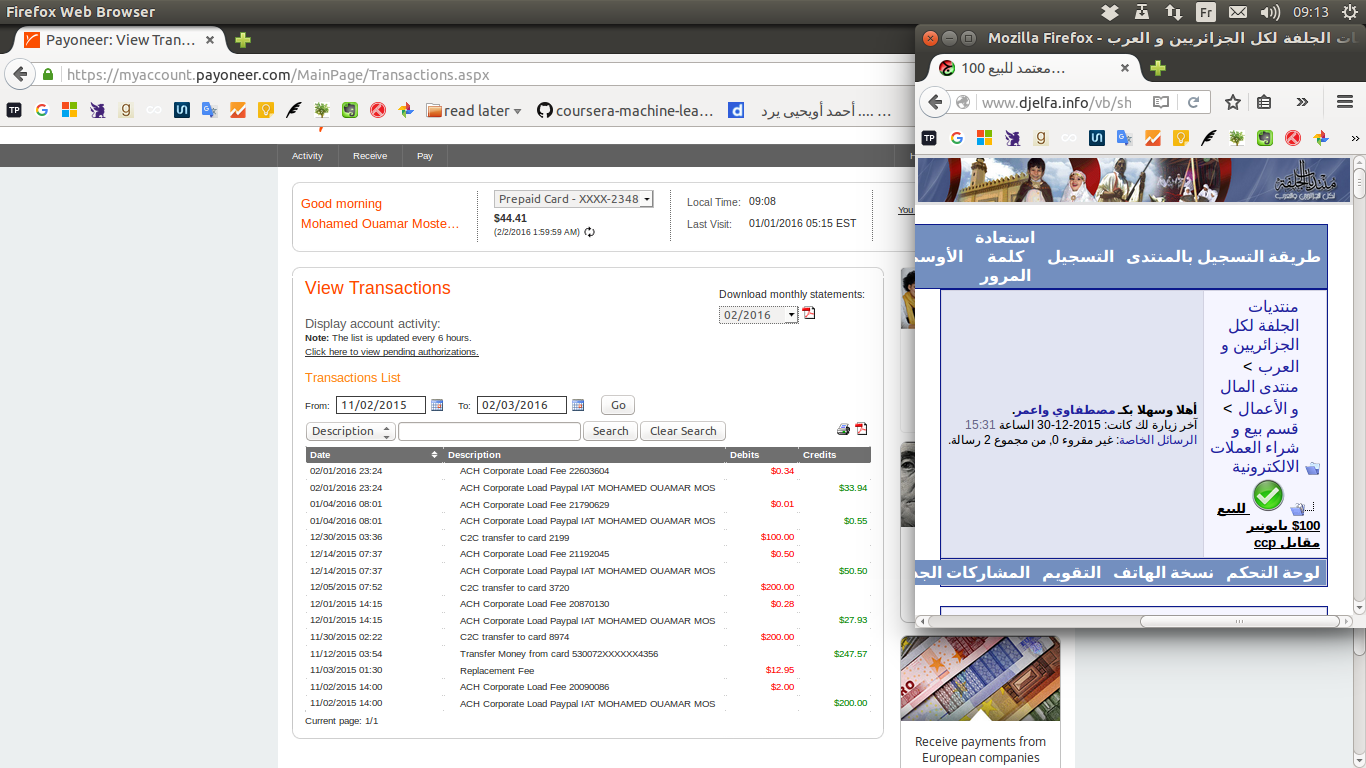Screen dimensions: 1366x768
Task: Open the Pay menu
Action: tap(425, 156)
